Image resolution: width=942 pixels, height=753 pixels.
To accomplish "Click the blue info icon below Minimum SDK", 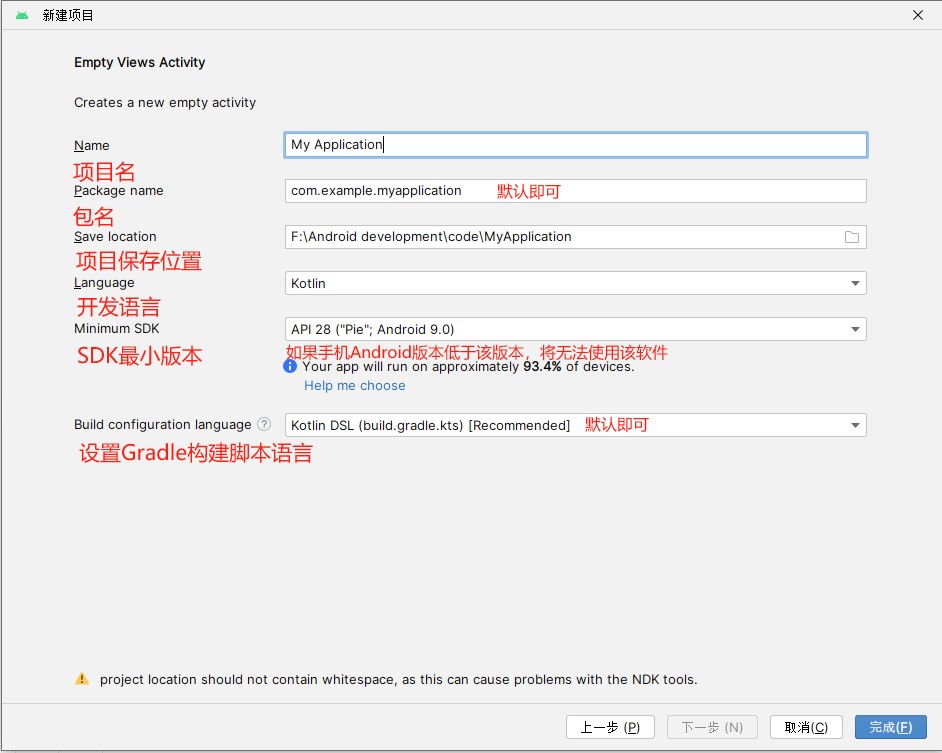I will coord(291,366).
